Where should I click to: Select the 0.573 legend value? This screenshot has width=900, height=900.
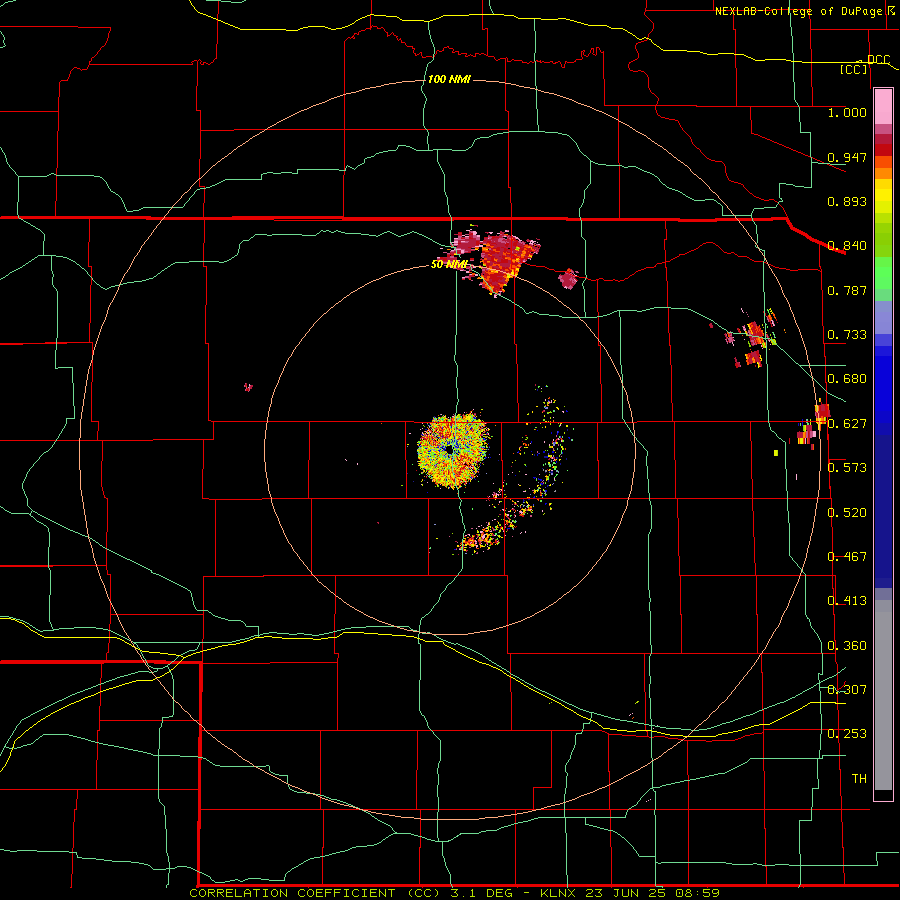pos(847,468)
